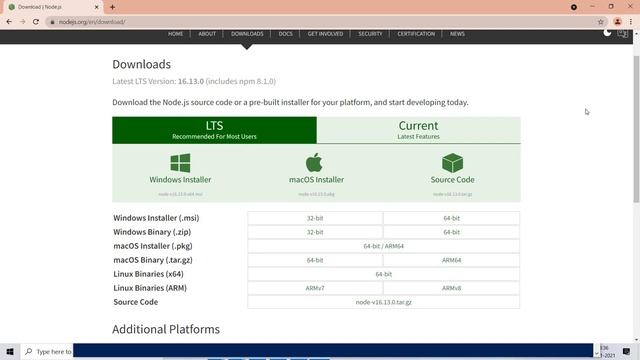The image size is (640, 360).
Task: Download Windows Installer (.msi) 32-bit
Action: (x=315, y=218)
